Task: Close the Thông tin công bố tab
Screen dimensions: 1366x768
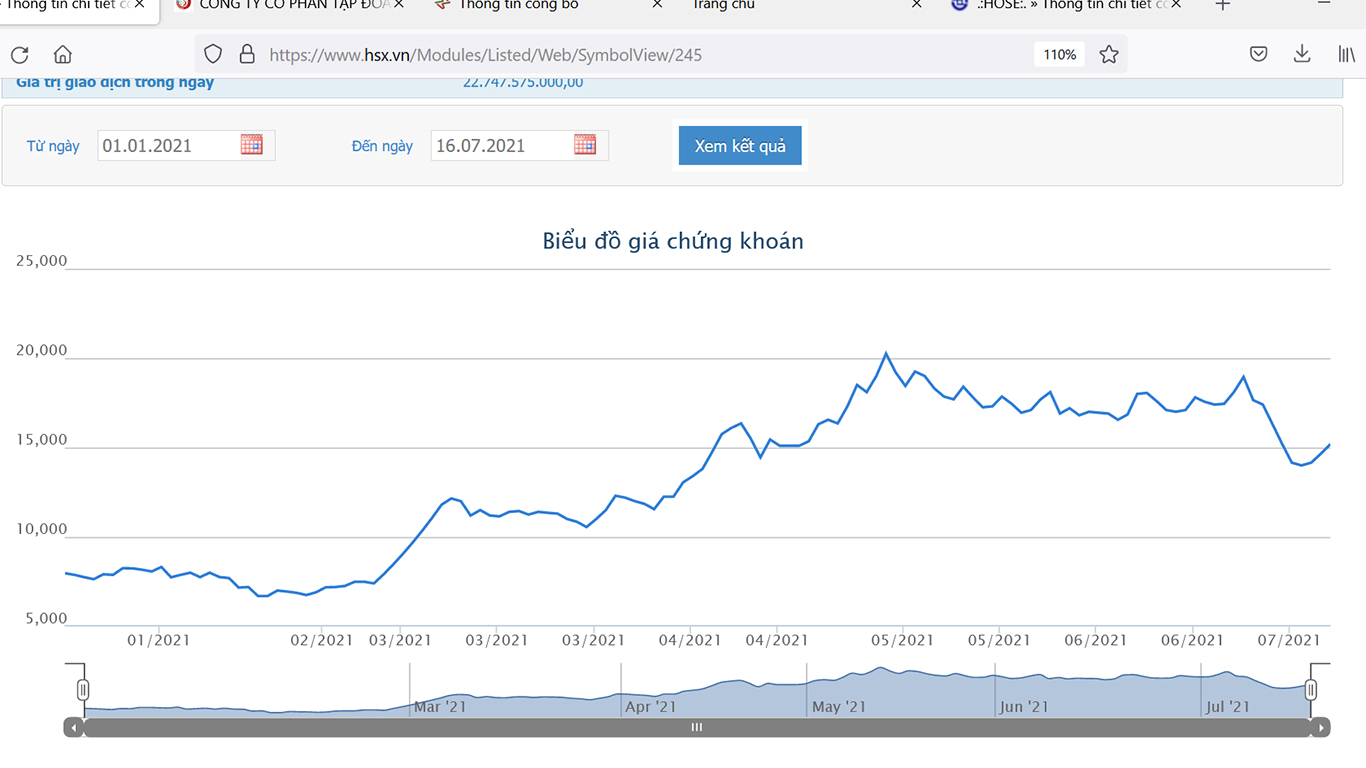Action: [657, 5]
